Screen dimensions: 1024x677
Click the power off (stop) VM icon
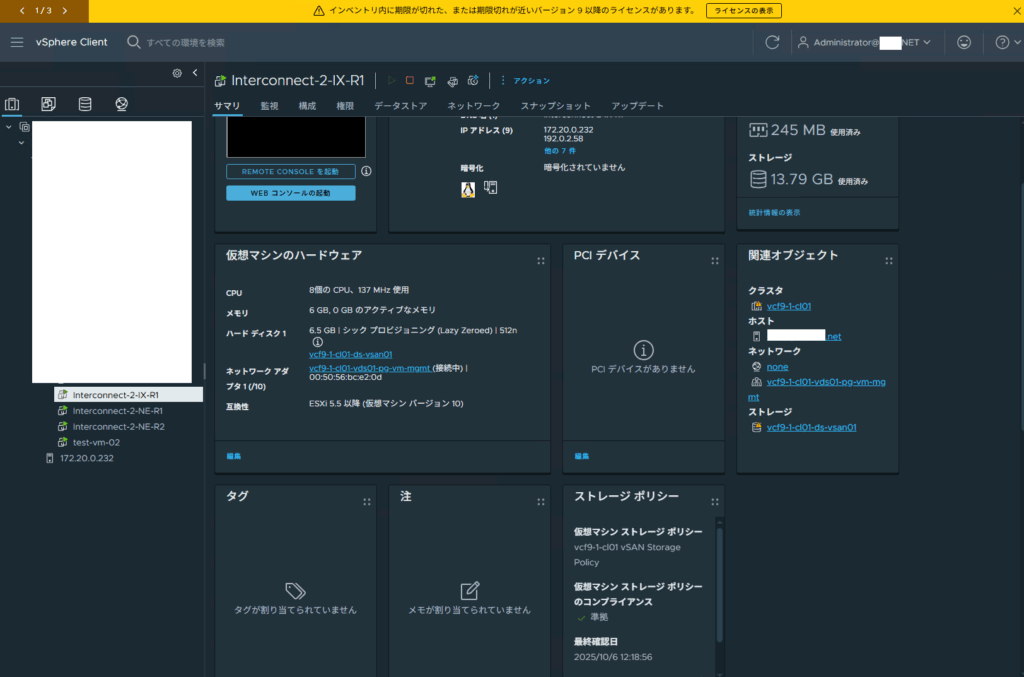pyautogui.click(x=409, y=80)
